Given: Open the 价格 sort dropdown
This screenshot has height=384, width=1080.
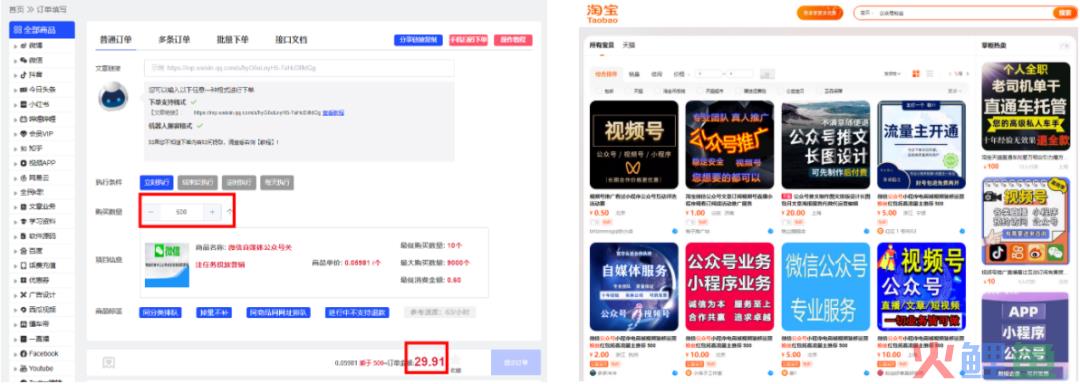Looking at the screenshot, I should tap(680, 74).
